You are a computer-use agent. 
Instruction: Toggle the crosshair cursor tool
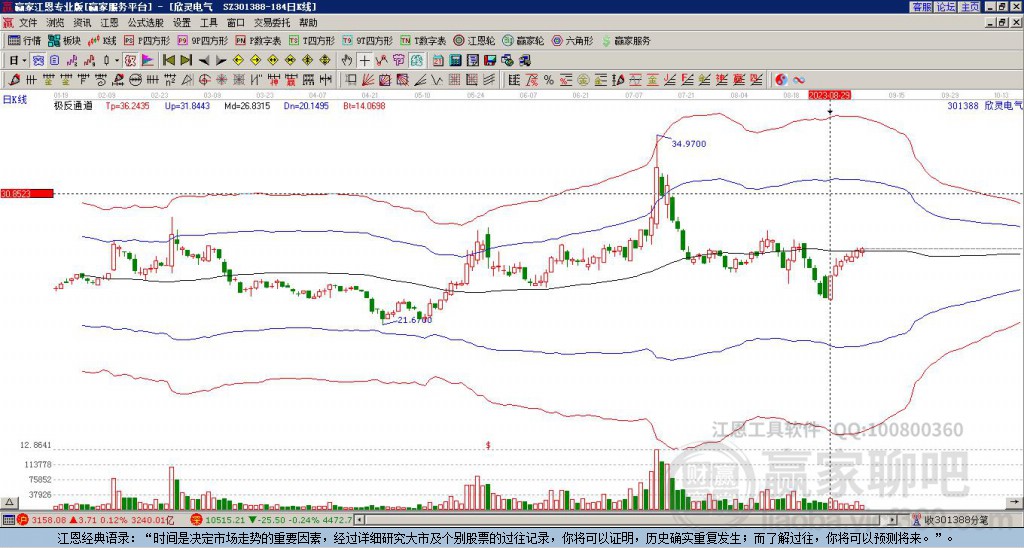[364, 61]
